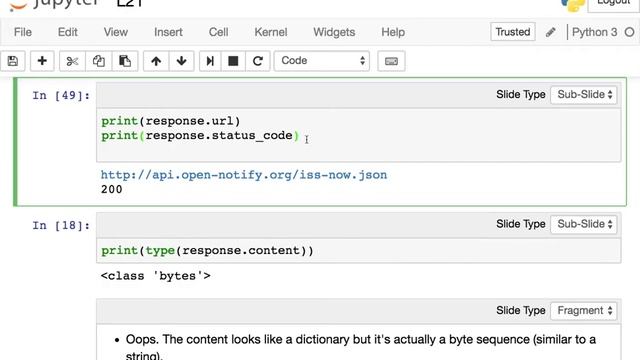
Task: Restart the kernel with the circular arrow icon
Action: 258,61
